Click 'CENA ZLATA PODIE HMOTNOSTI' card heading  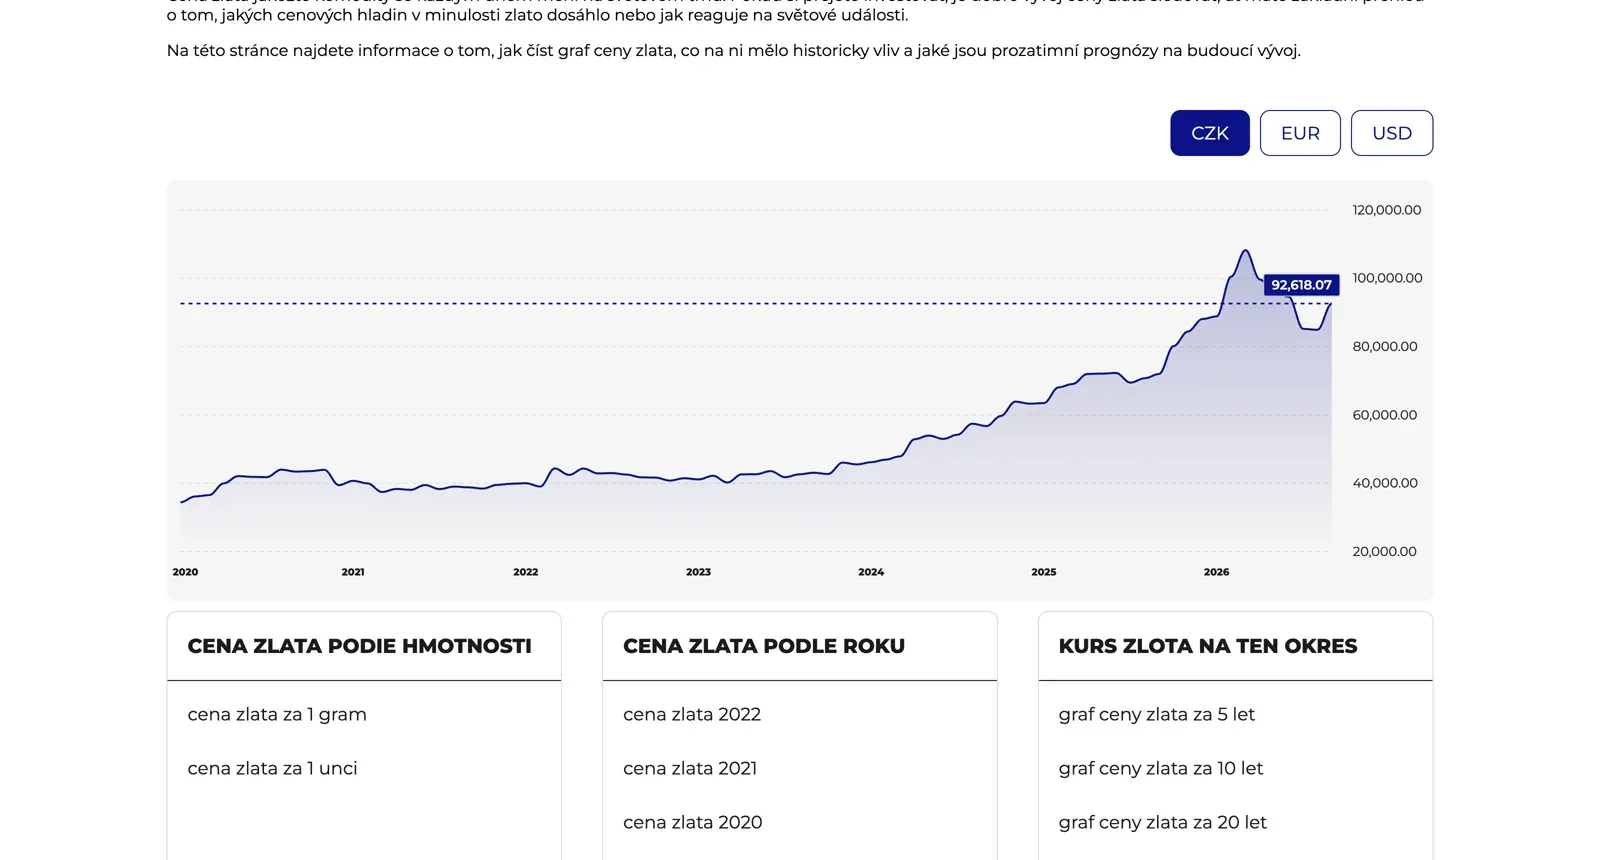pyautogui.click(x=359, y=646)
